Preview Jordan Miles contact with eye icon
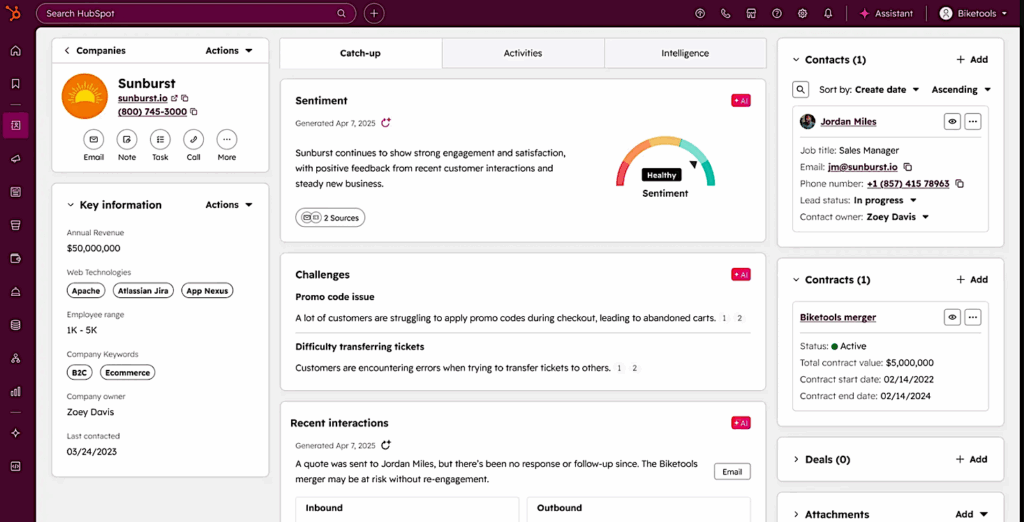This screenshot has height=522, width=1024. tap(953, 121)
